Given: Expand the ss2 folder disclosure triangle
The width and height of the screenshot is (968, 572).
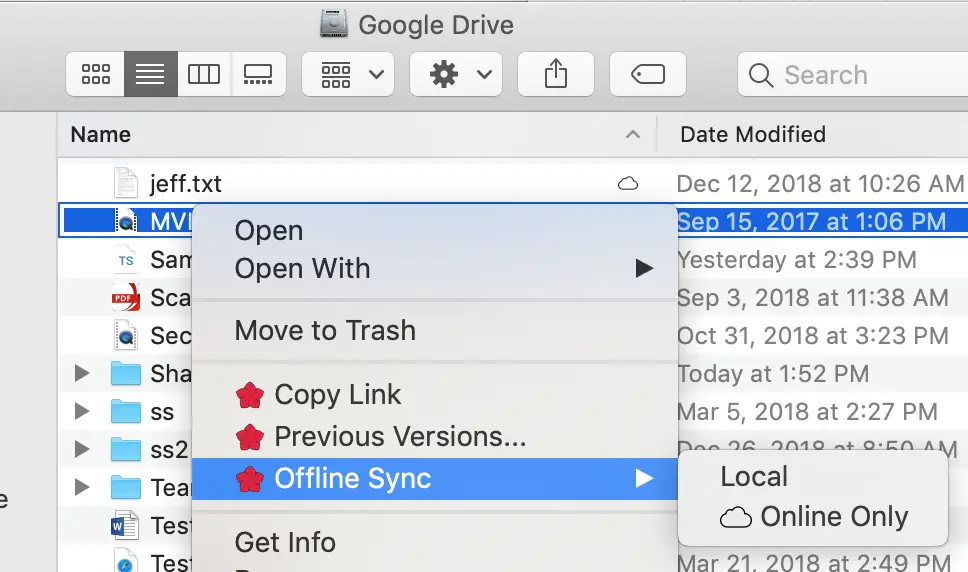Looking at the screenshot, I should click(x=81, y=449).
